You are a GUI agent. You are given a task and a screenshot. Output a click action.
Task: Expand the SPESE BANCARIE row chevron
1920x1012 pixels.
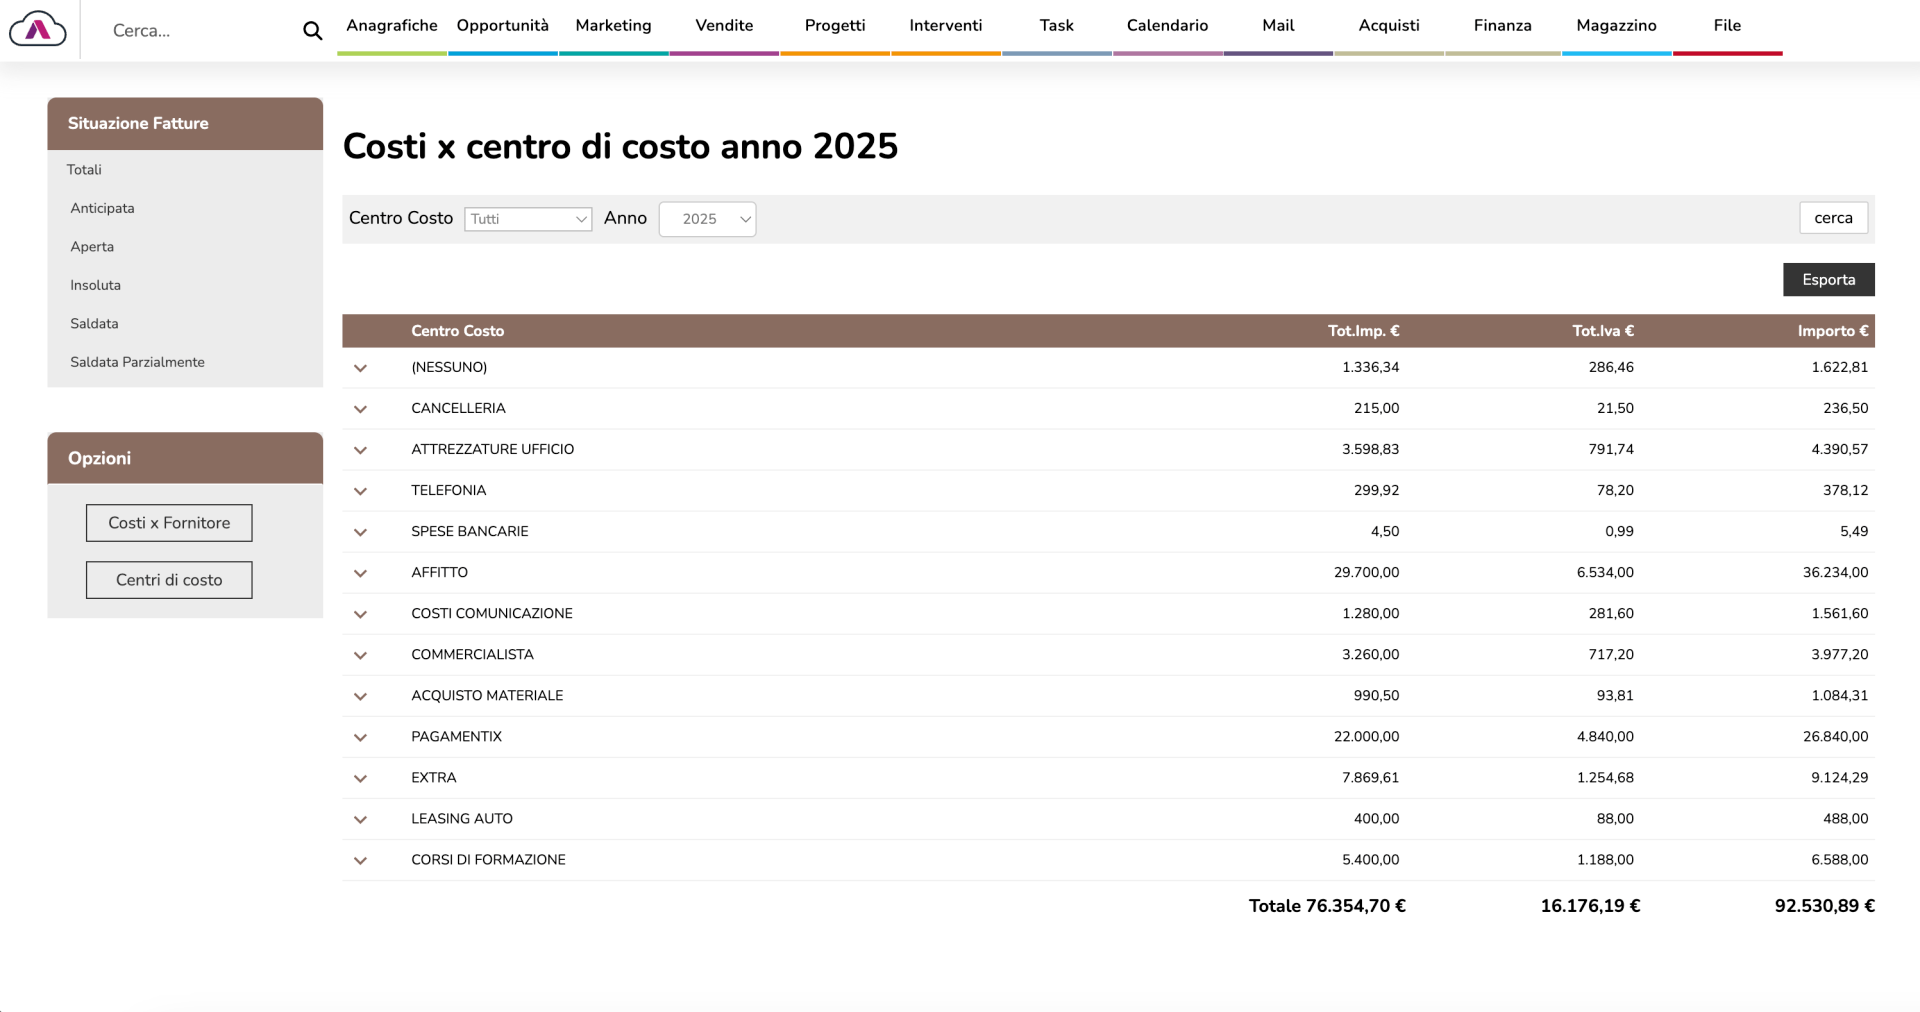click(x=360, y=532)
